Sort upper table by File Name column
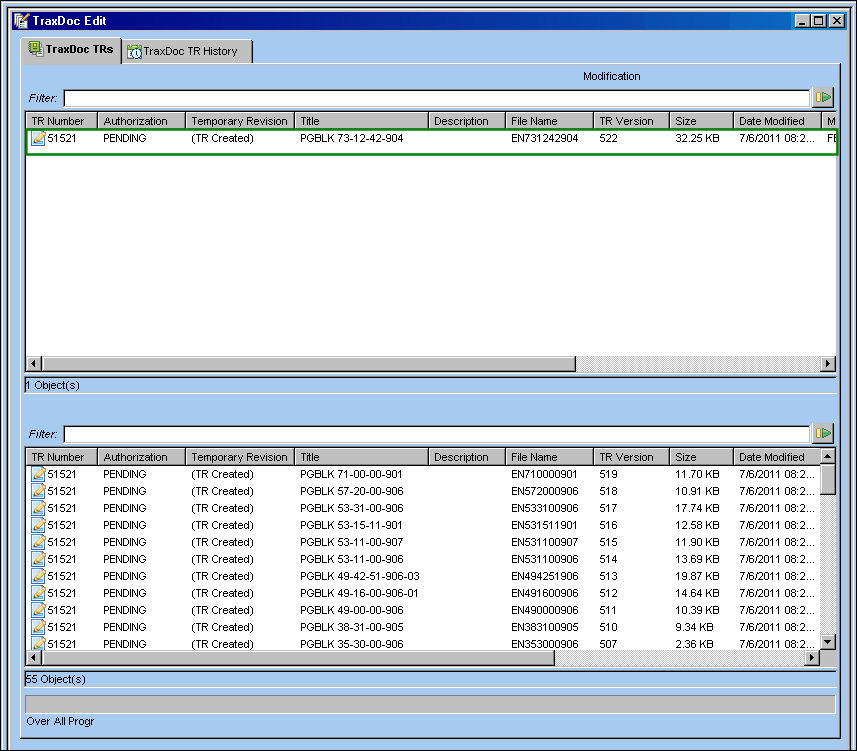Screen dimensions: 857x751 [549, 121]
